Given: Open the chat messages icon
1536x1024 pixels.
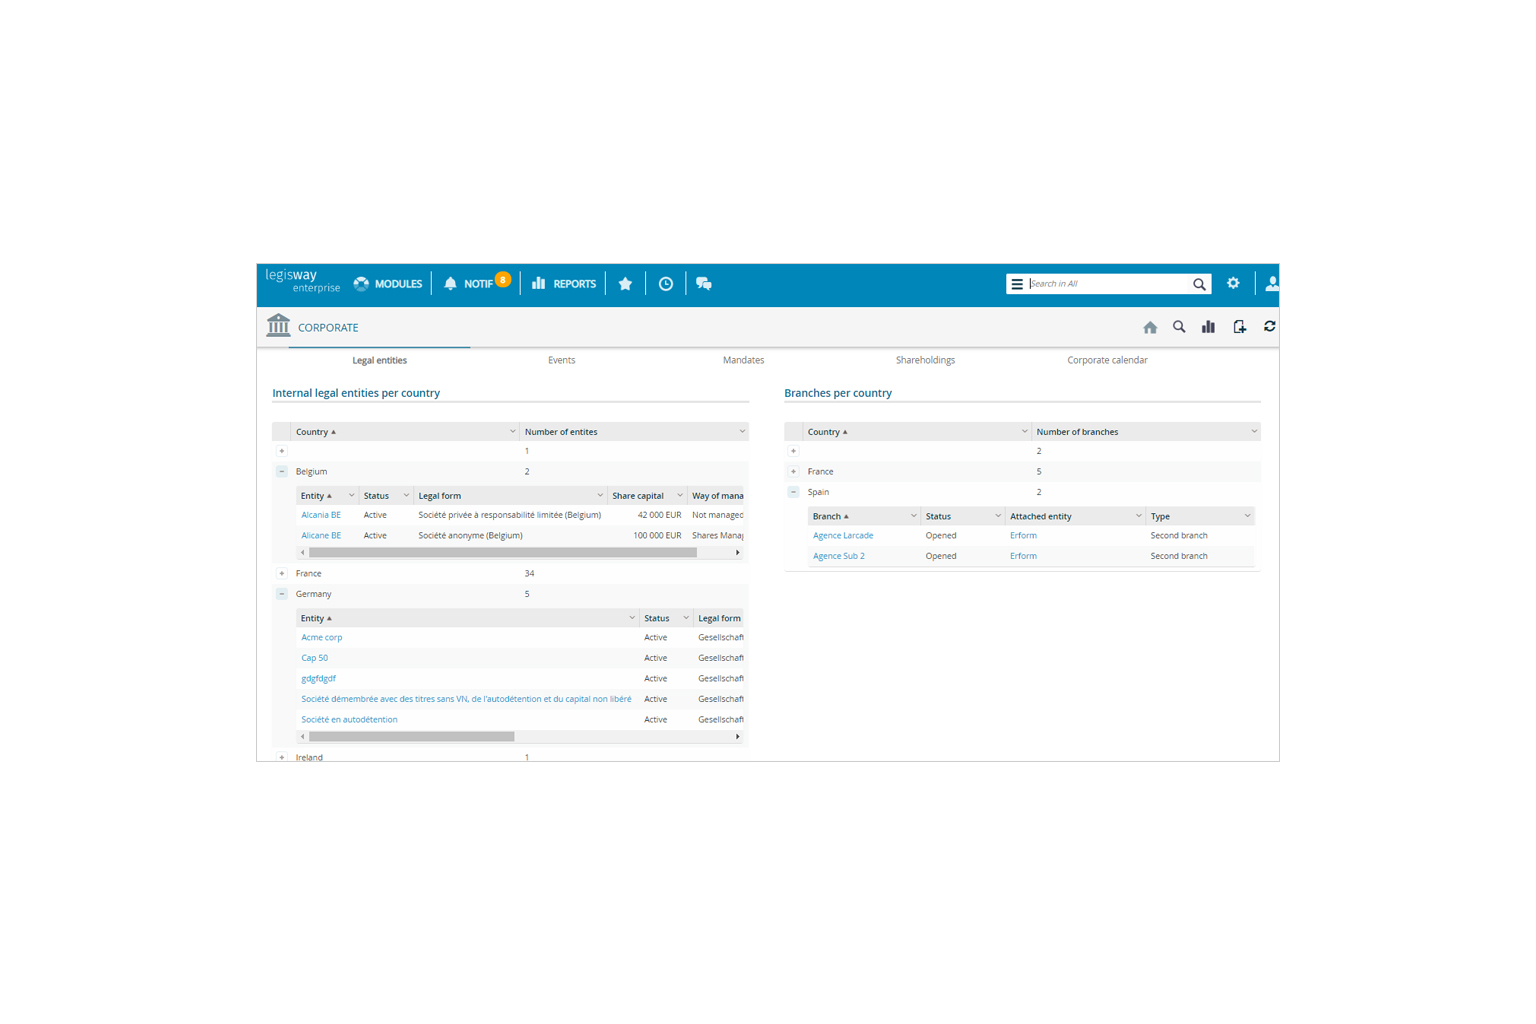Looking at the screenshot, I should pyautogui.click(x=704, y=284).
